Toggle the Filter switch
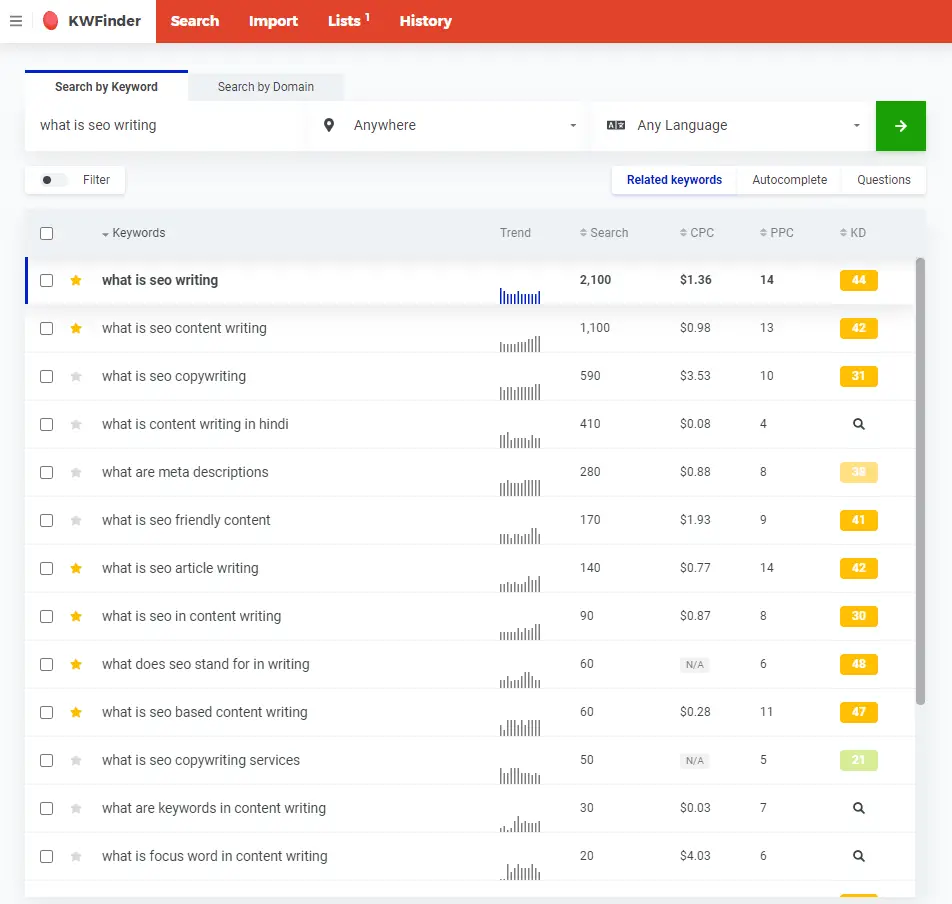The image size is (952, 904). click(x=53, y=180)
